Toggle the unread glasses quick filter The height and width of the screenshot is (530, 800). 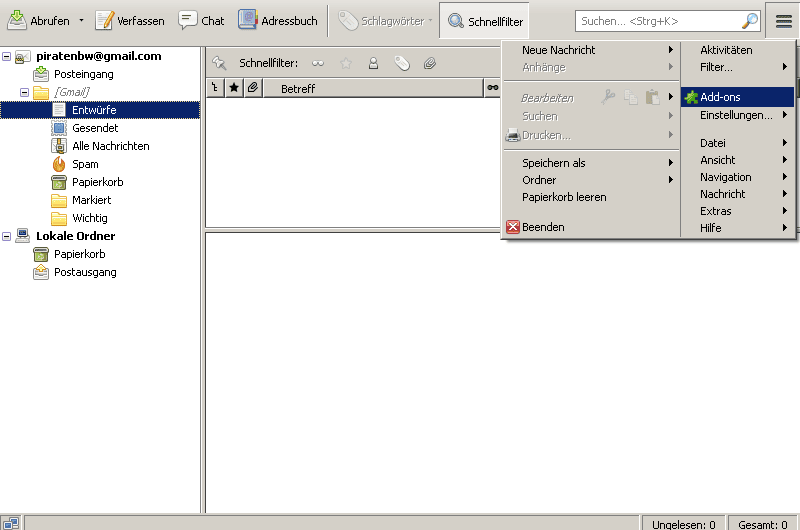(318, 63)
